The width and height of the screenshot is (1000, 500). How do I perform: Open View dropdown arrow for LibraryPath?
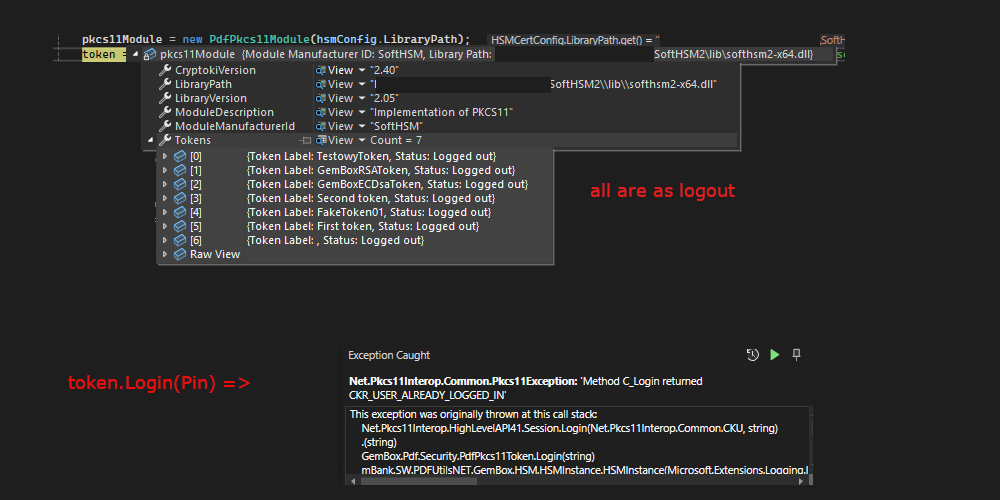(362, 84)
